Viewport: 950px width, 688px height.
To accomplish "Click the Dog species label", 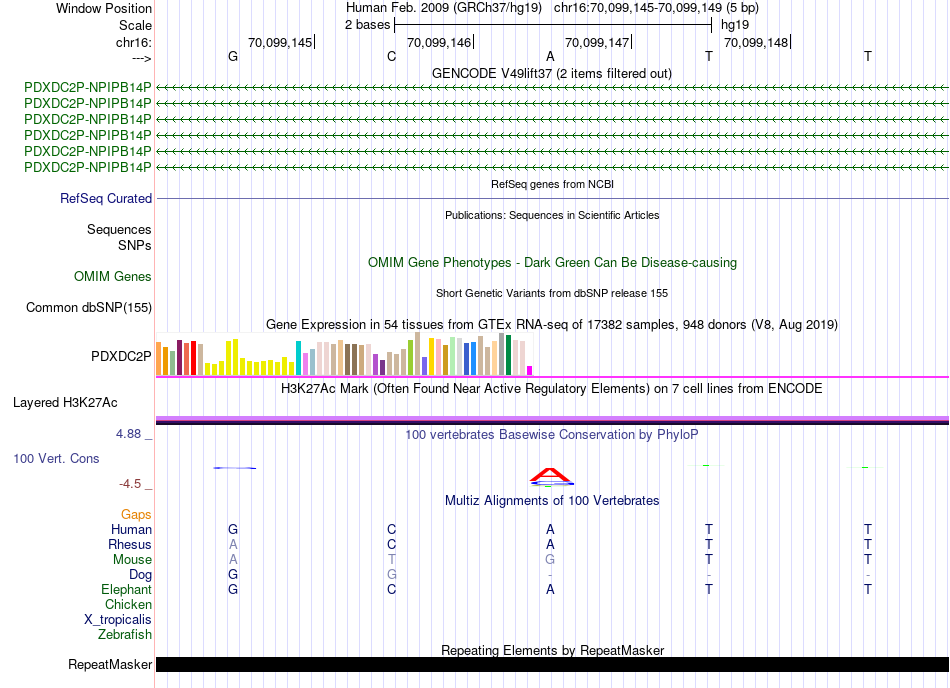I will [140, 574].
